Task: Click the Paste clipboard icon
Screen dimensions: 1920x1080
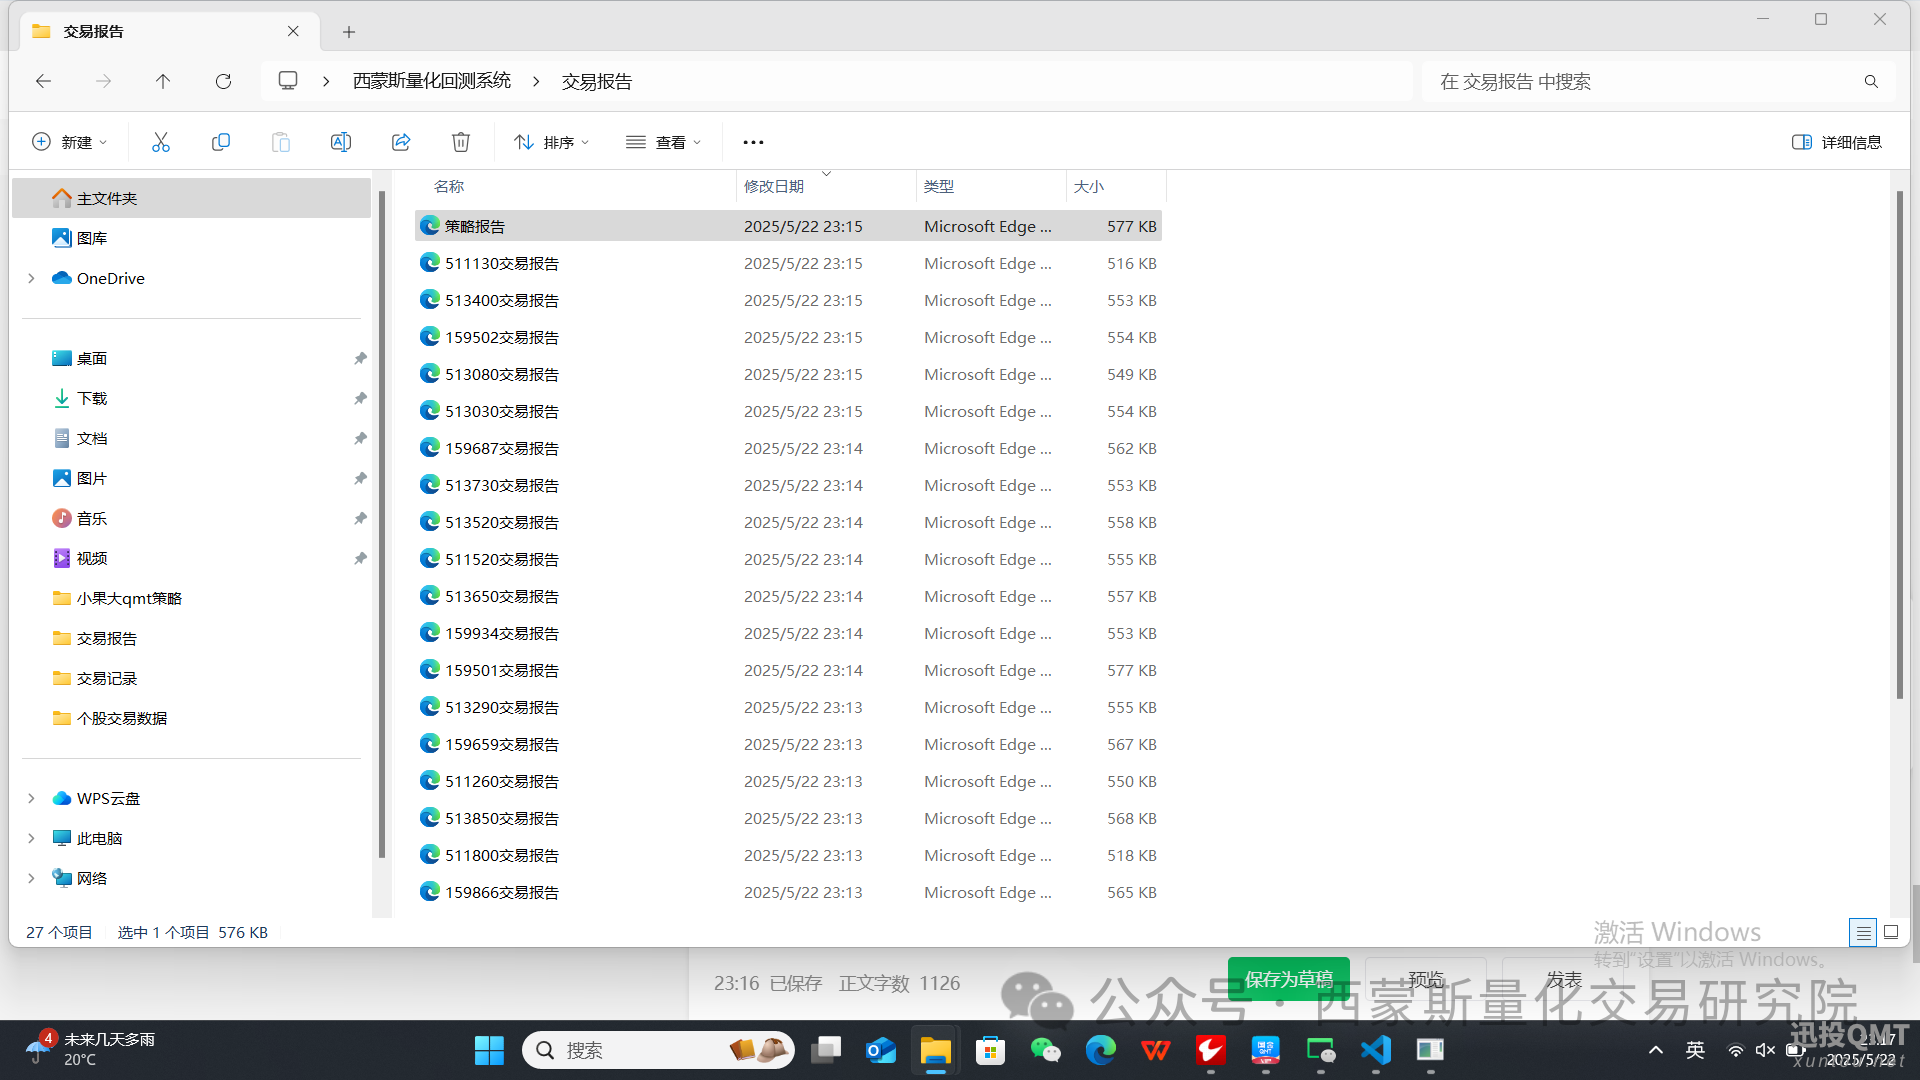Action: [x=281, y=142]
